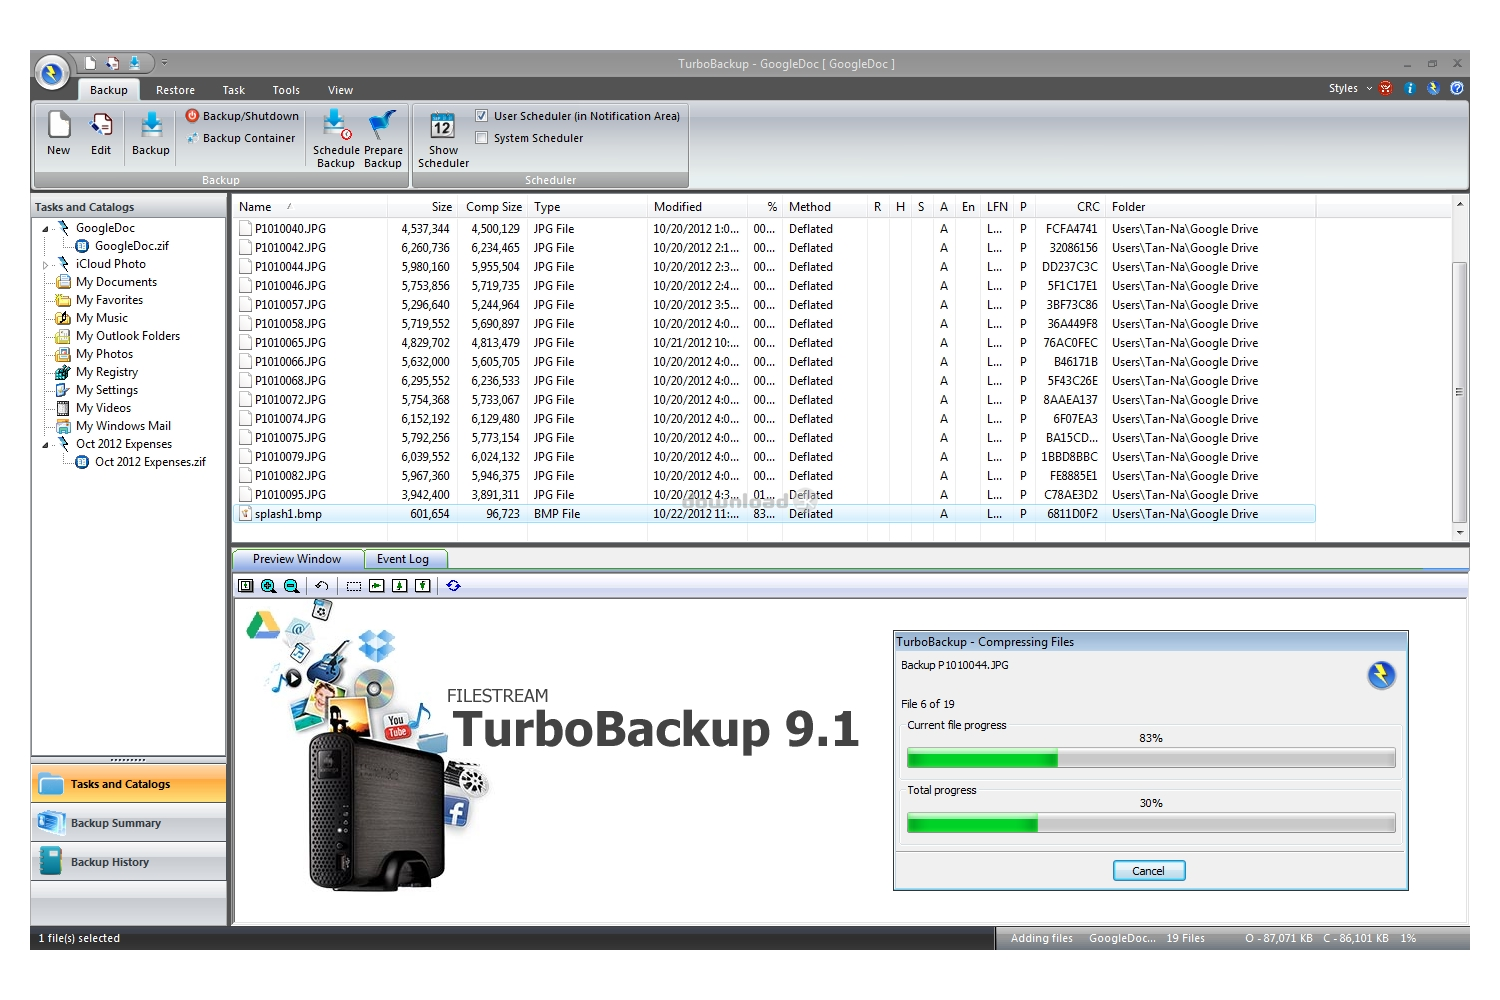1500x1000 pixels.
Task: Select the Preview Window tab
Action: click(297, 559)
